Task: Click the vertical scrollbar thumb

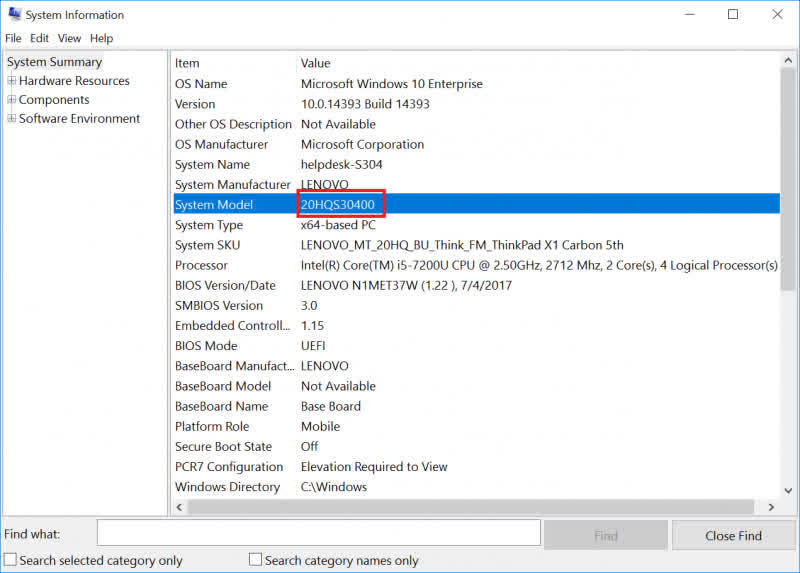Action: (788, 180)
